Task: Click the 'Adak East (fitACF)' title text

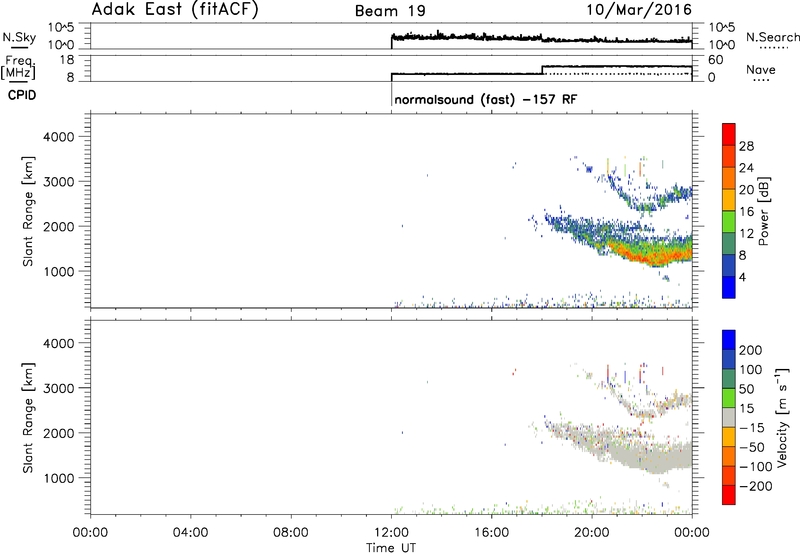Action: (x=175, y=10)
